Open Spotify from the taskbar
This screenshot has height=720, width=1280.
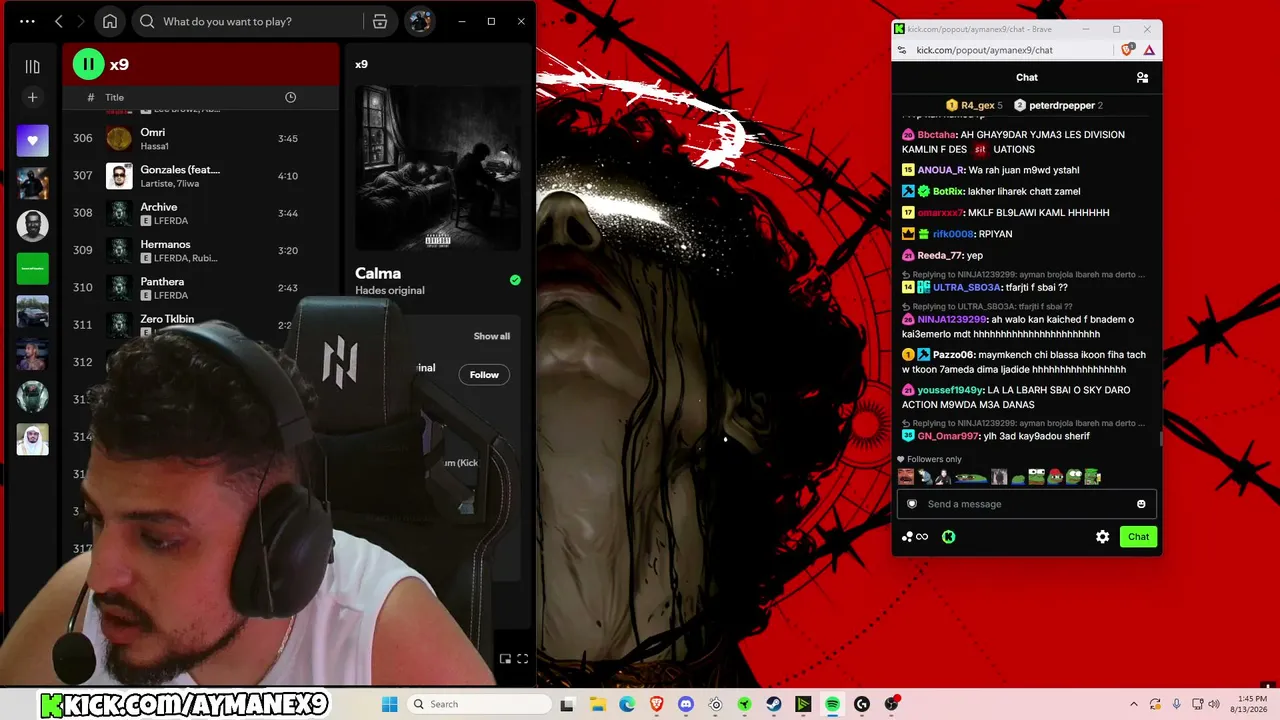pyautogui.click(x=832, y=704)
